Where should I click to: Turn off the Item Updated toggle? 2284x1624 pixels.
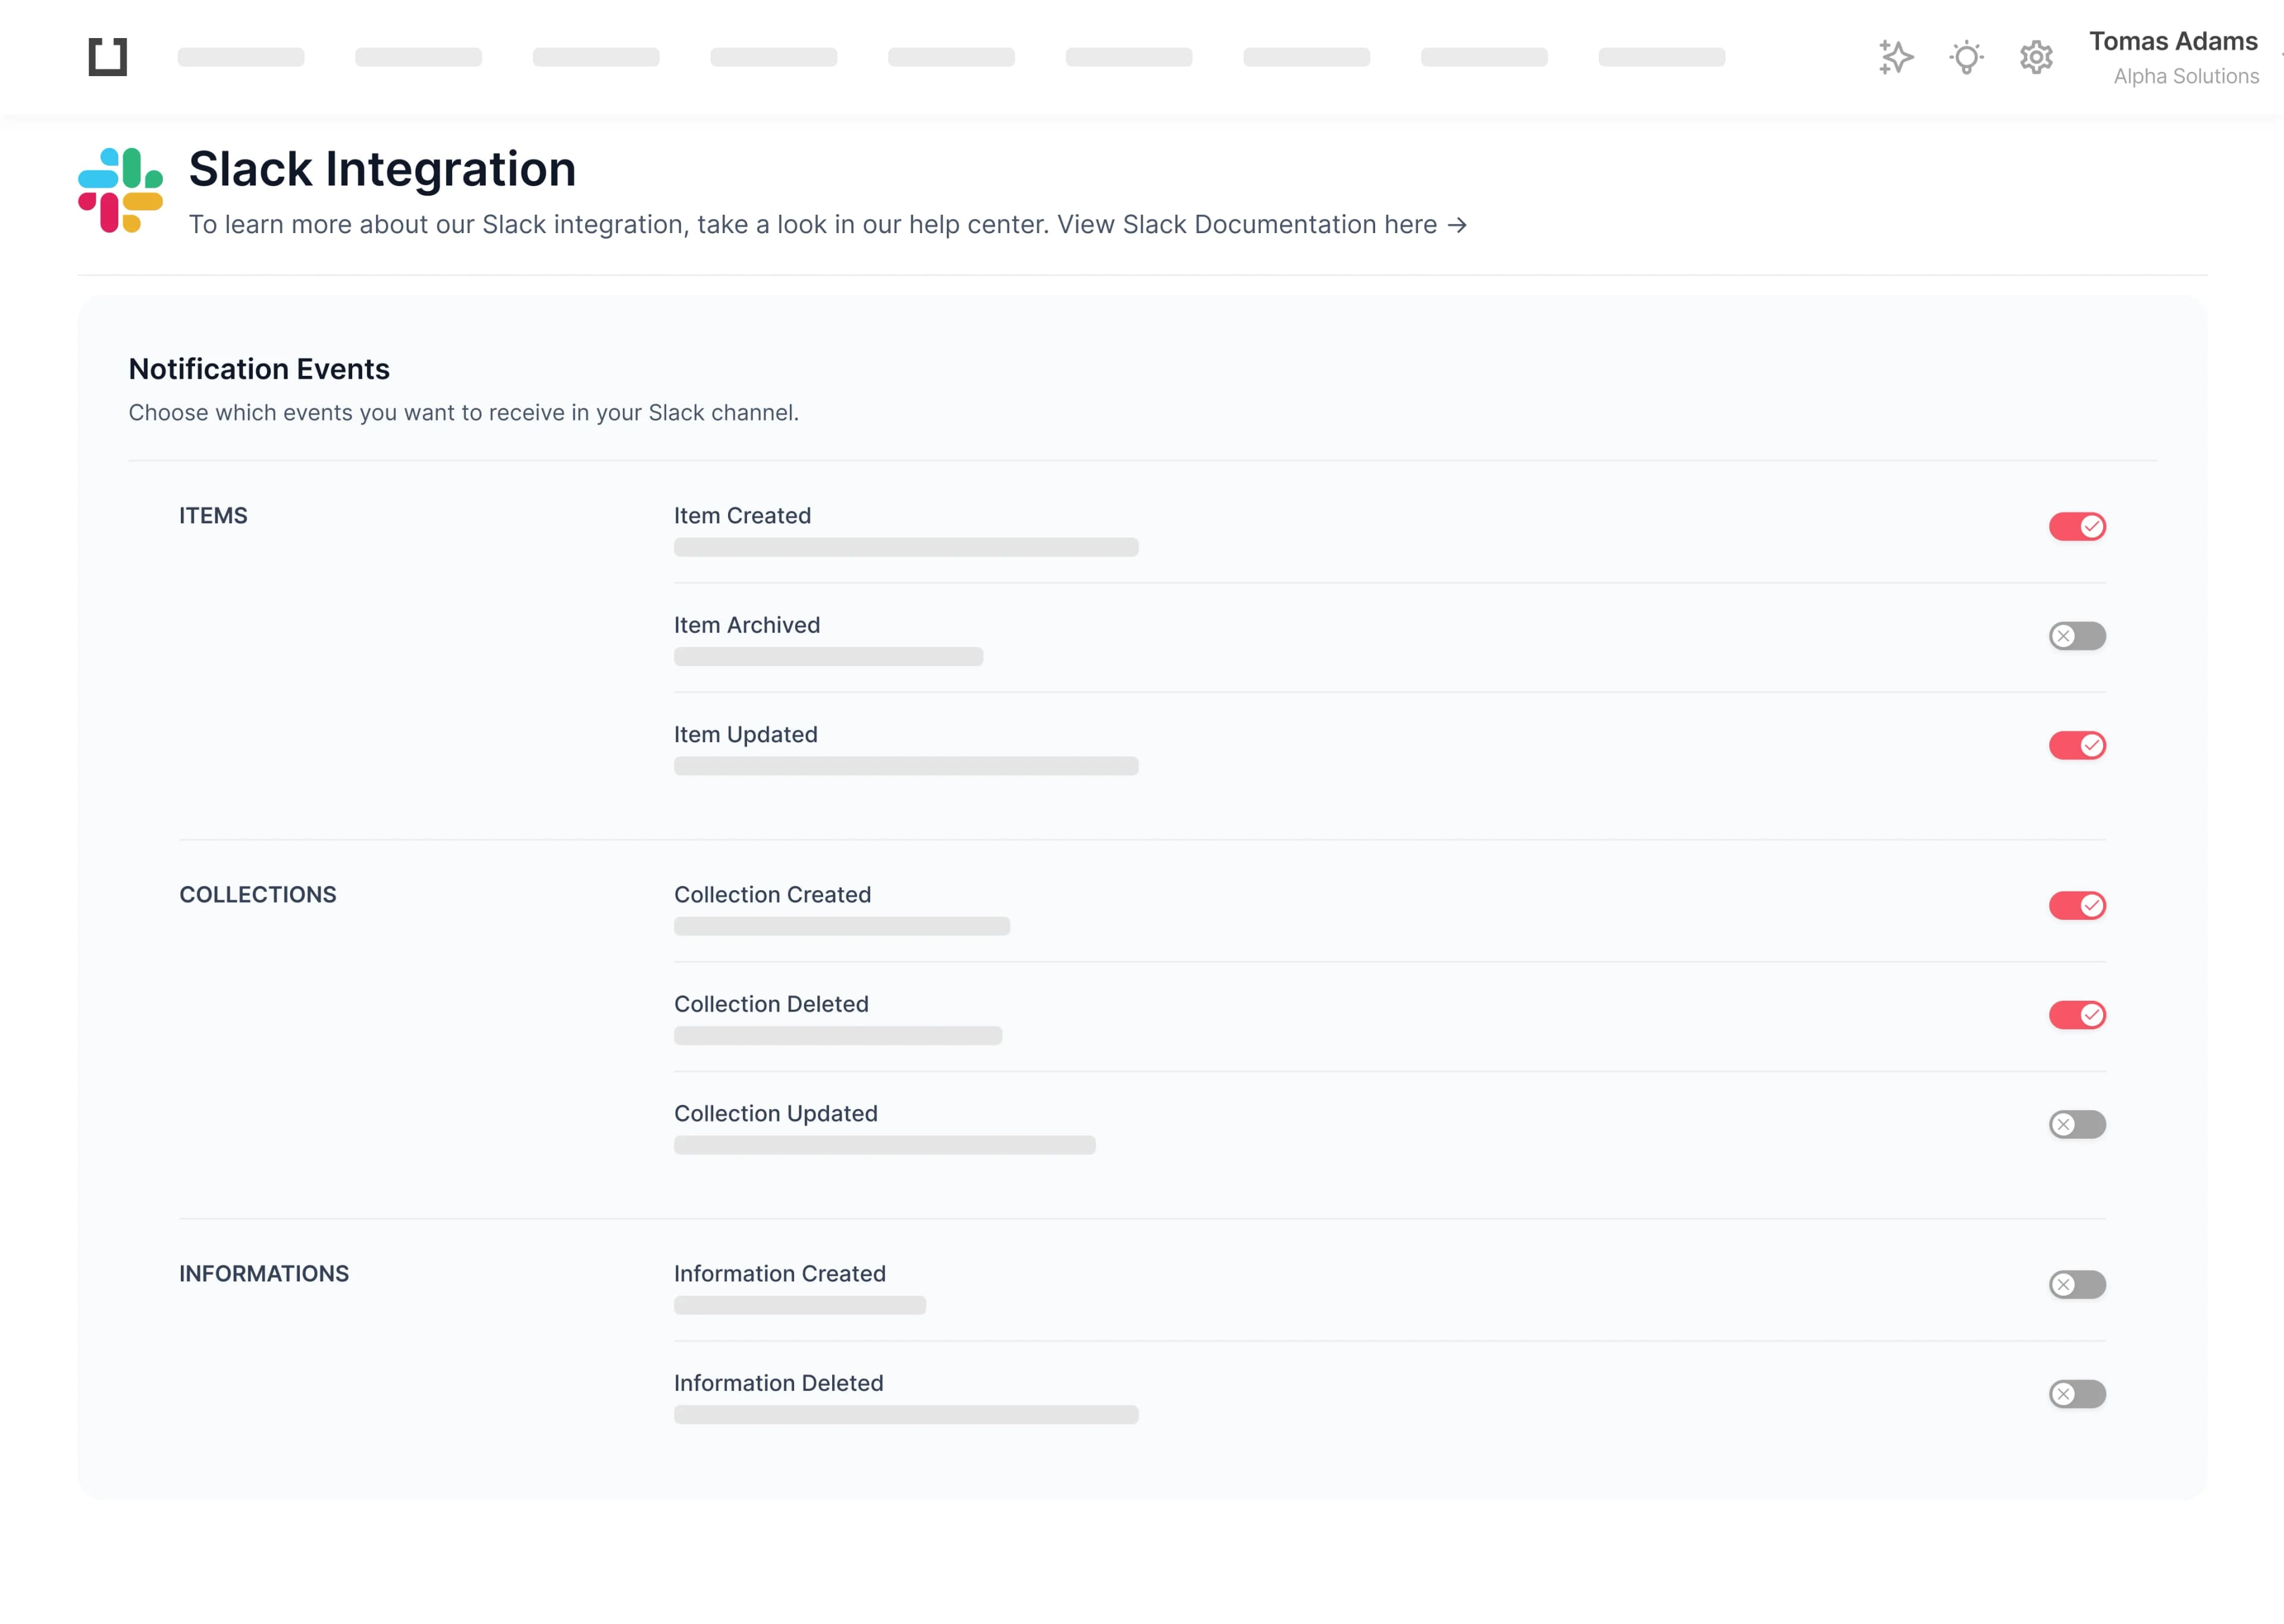click(2077, 745)
